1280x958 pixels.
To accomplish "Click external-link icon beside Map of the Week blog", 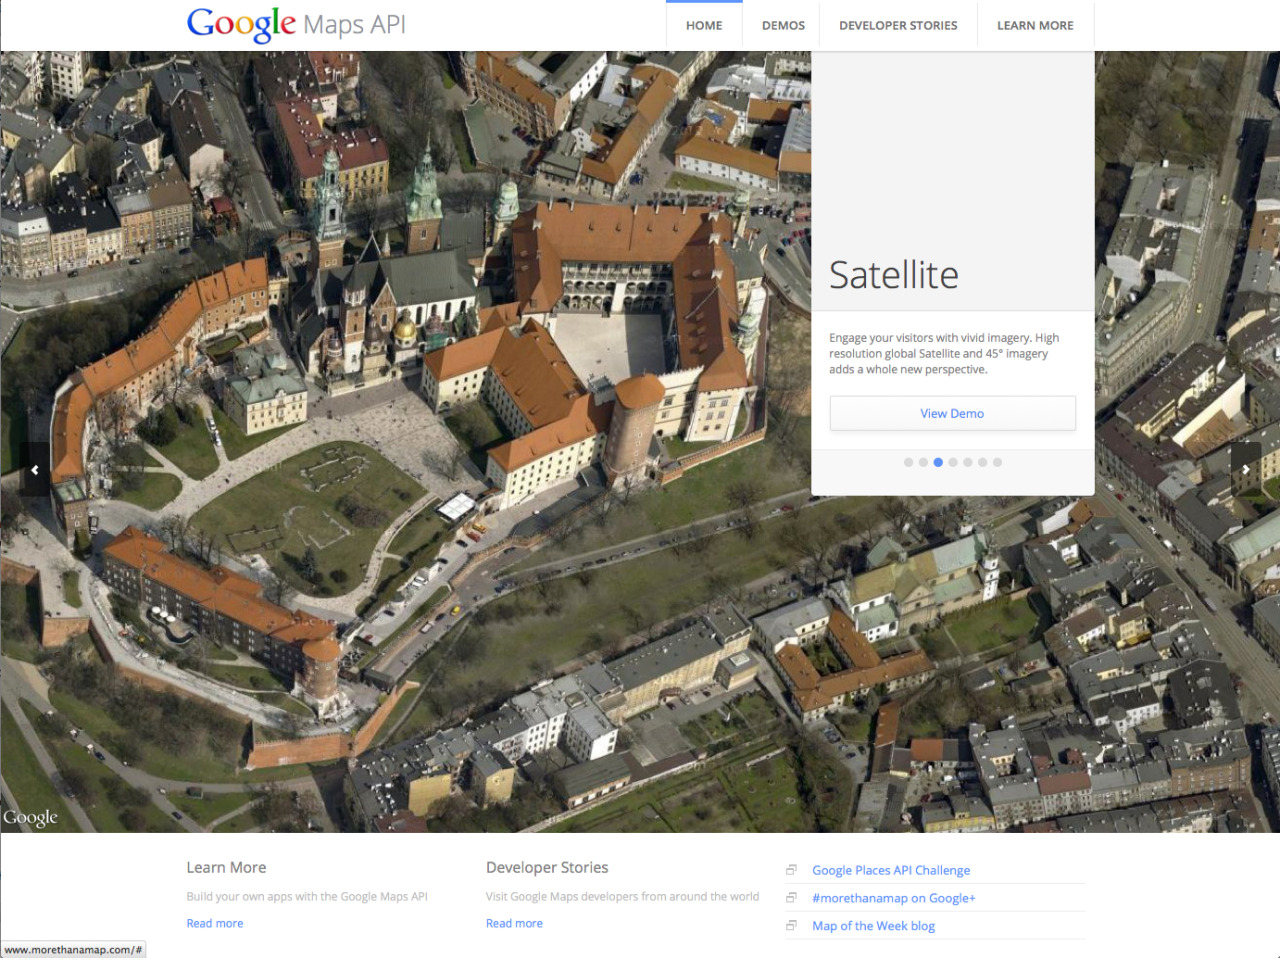I will pos(791,926).
